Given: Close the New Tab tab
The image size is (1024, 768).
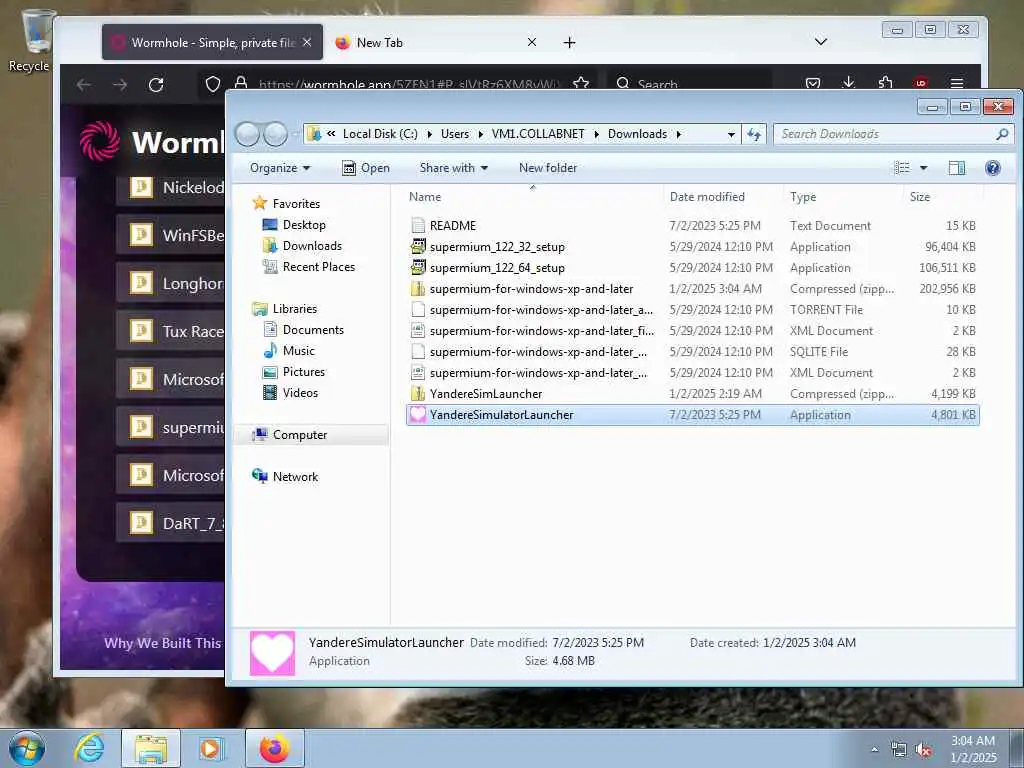Looking at the screenshot, I should [x=532, y=42].
